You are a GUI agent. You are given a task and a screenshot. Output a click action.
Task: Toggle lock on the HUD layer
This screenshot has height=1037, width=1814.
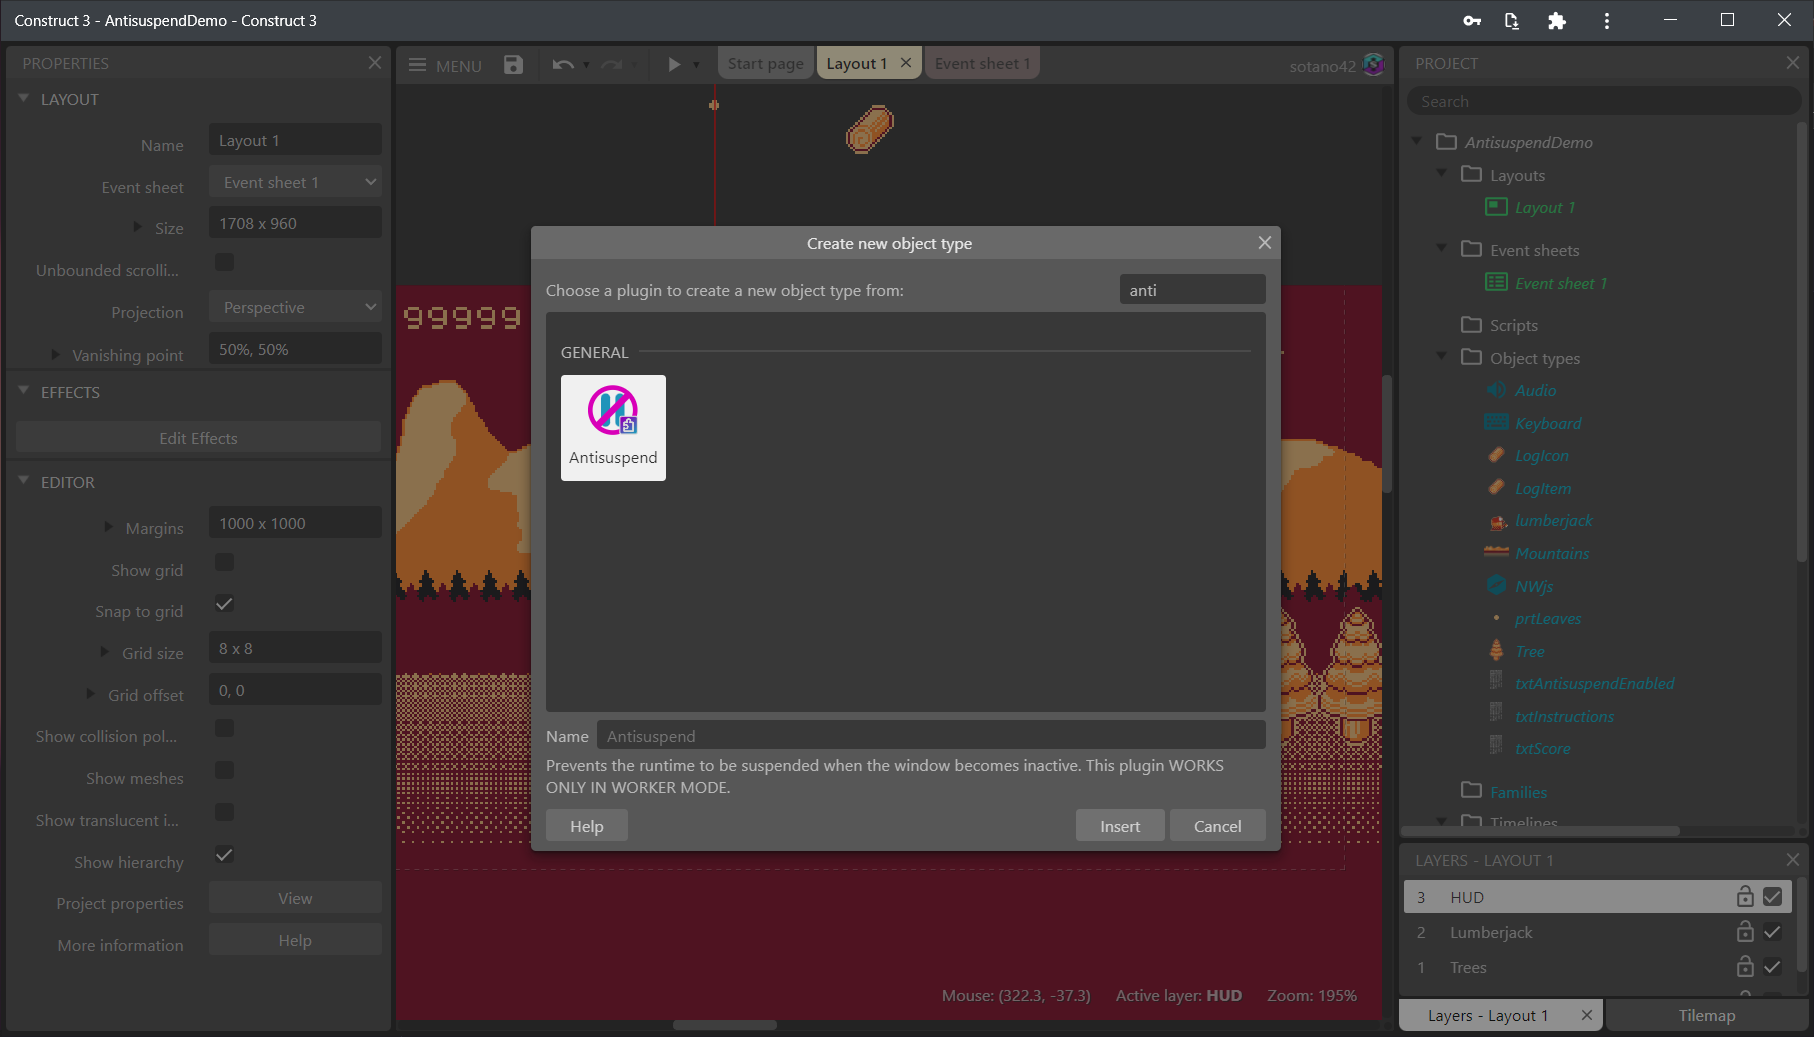coord(1744,897)
